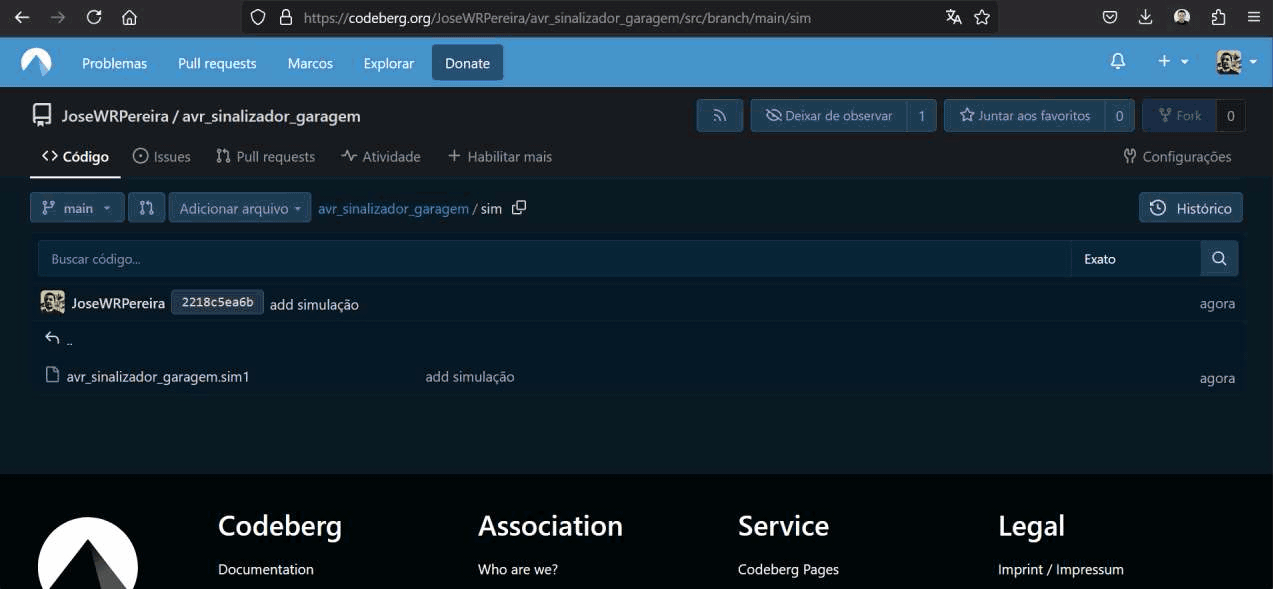Image resolution: width=1273 pixels, height=589 pixels.
Task: Select the Atividade tab
Action: point(380,156)
